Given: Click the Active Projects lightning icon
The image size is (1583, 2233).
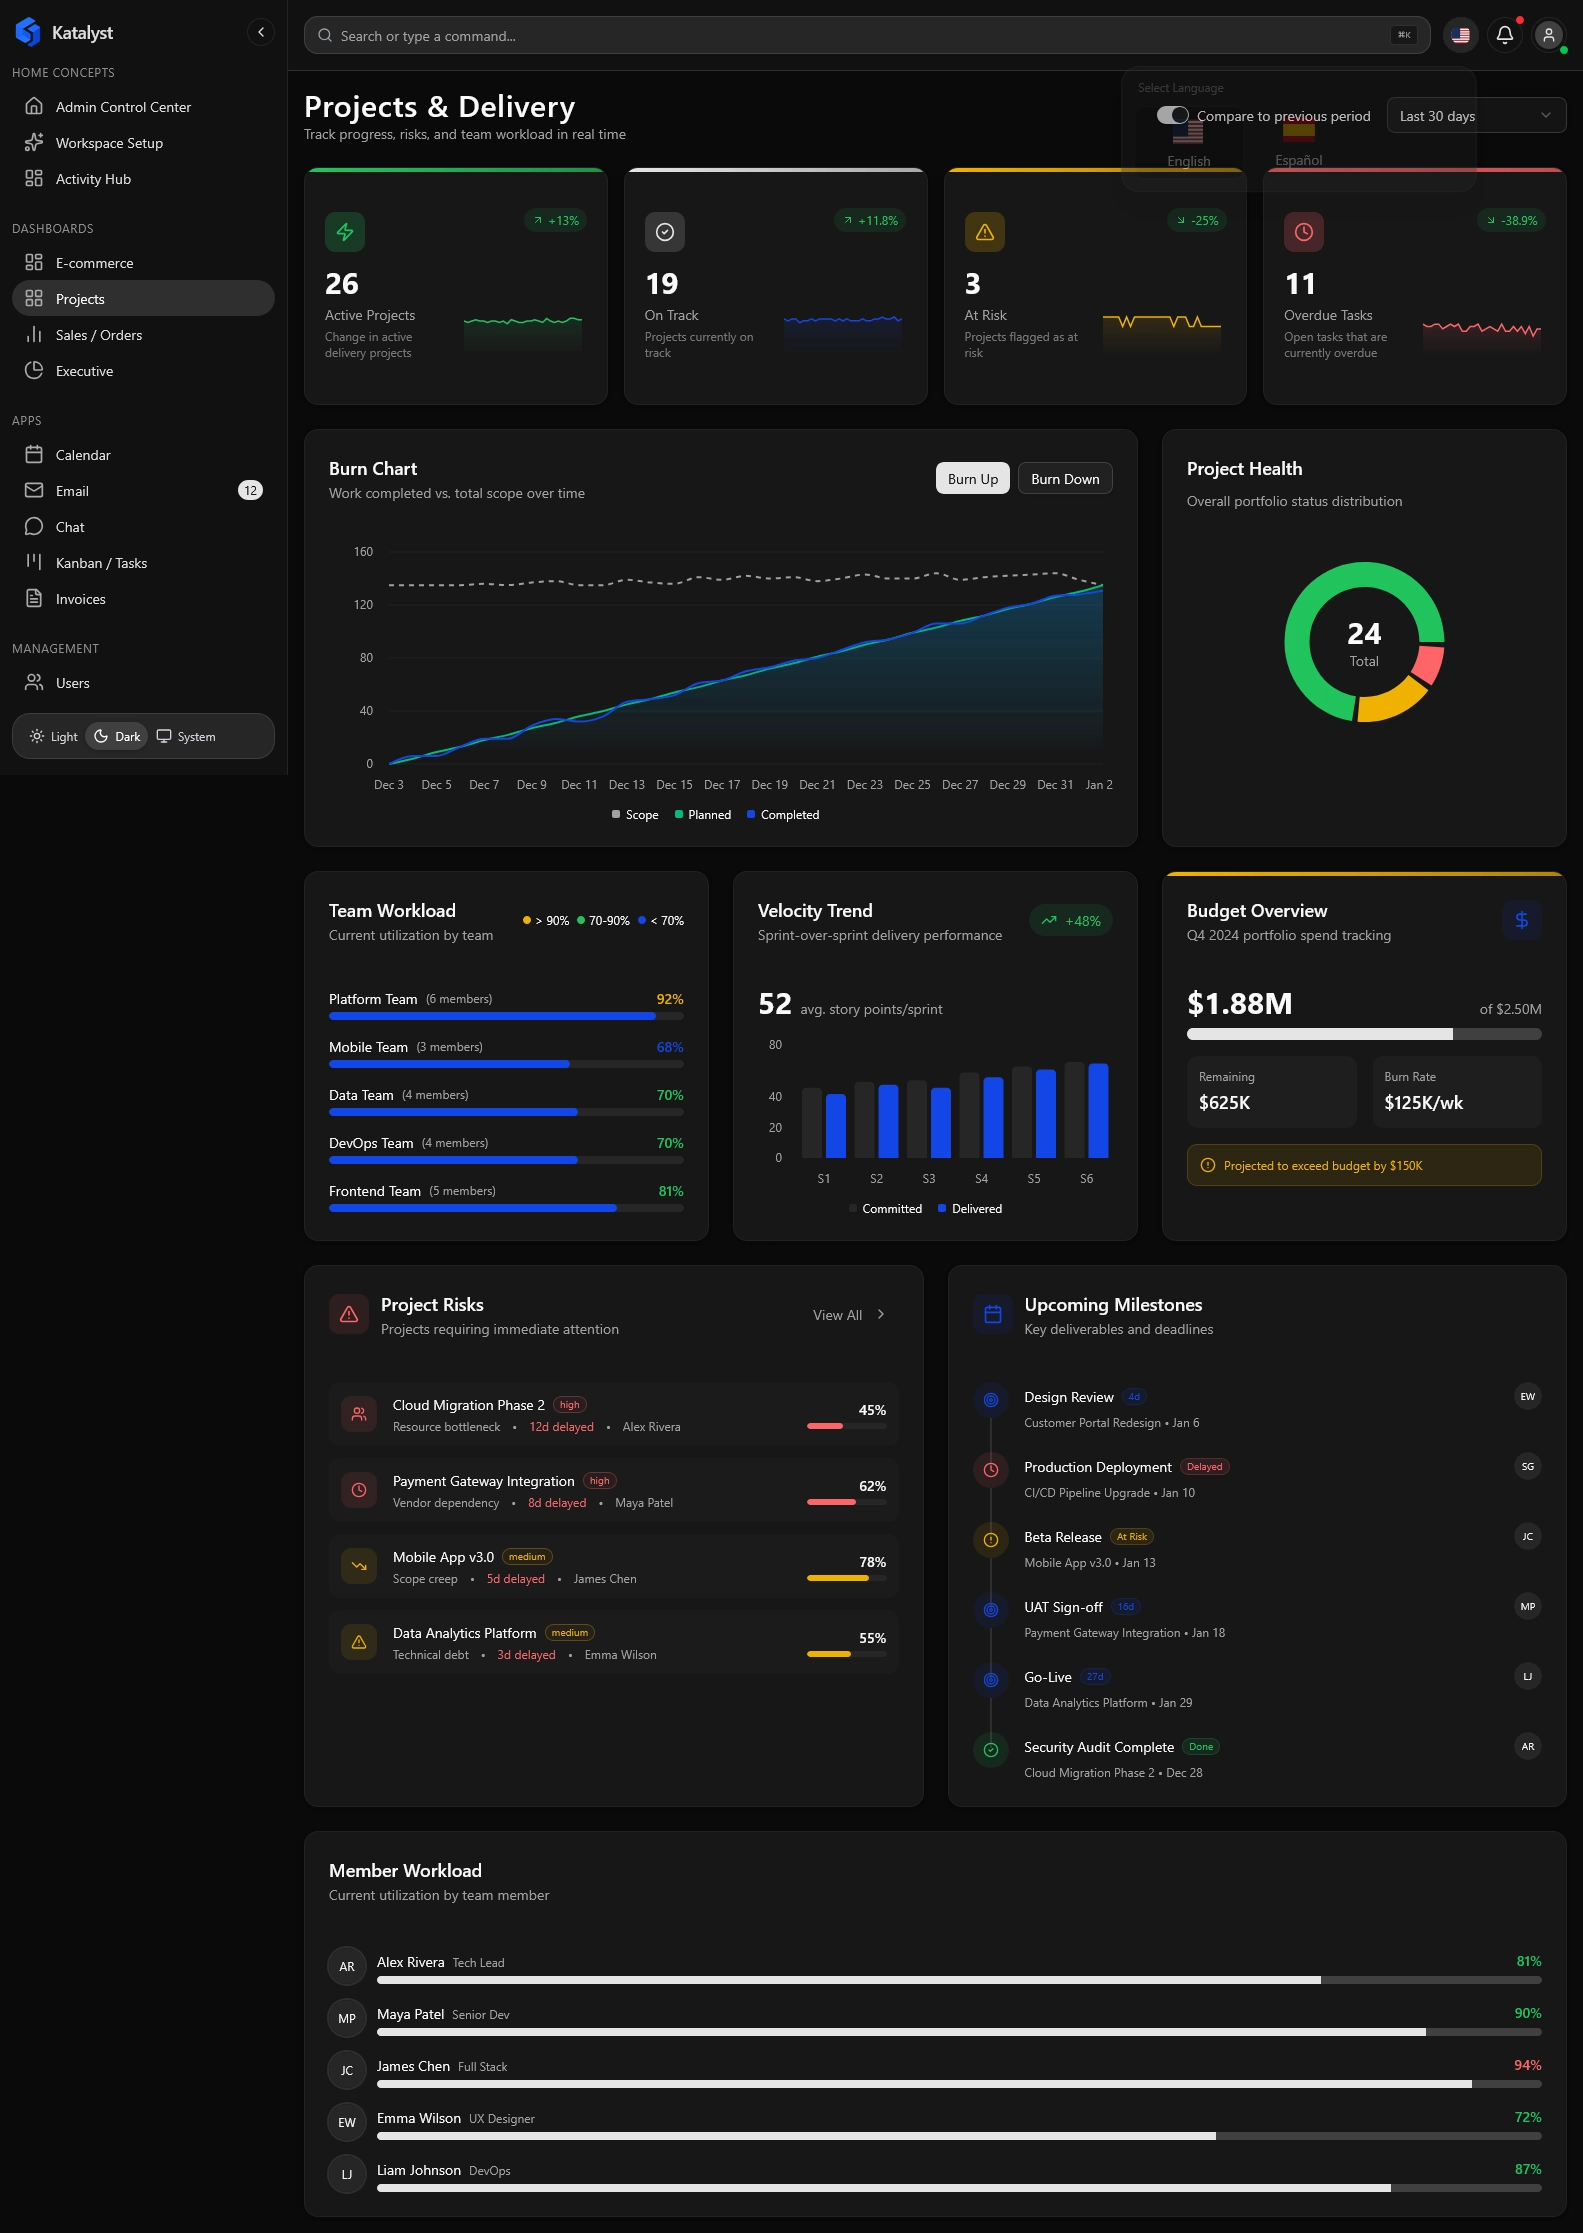Looking at the screenshot, I should tap(345, 232).
